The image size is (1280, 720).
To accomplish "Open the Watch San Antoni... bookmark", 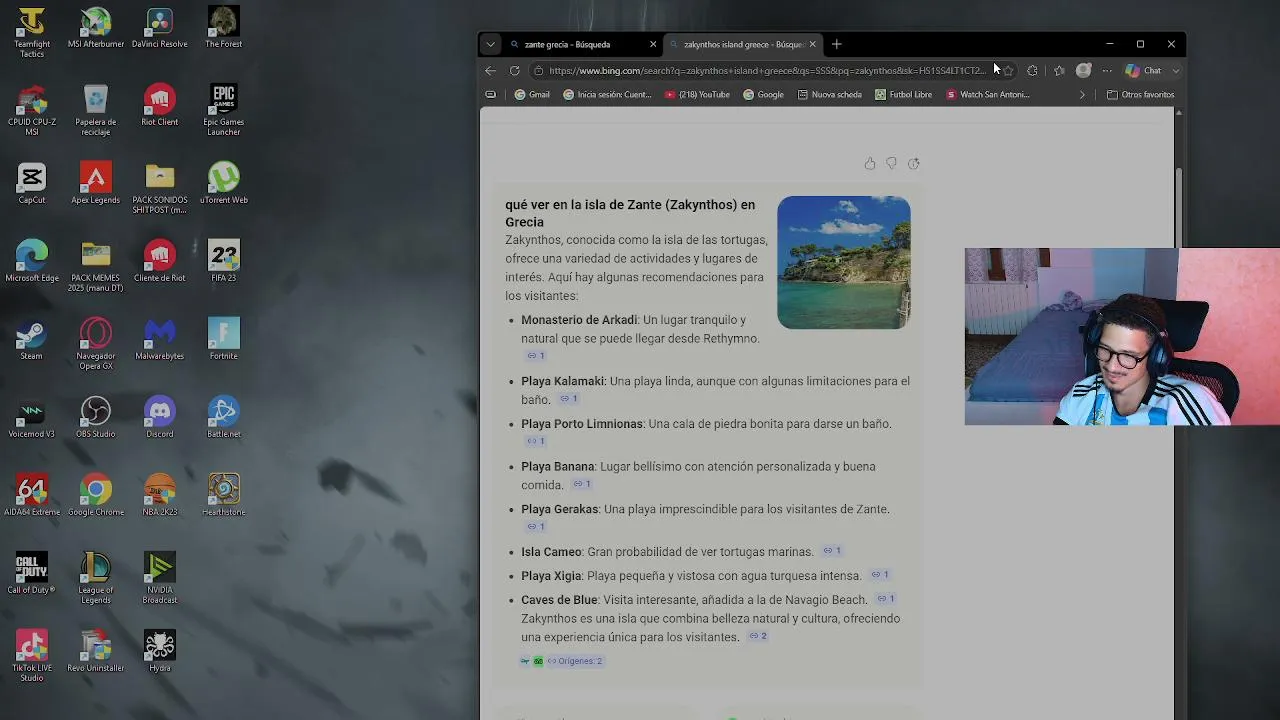I will coord(988,95).
